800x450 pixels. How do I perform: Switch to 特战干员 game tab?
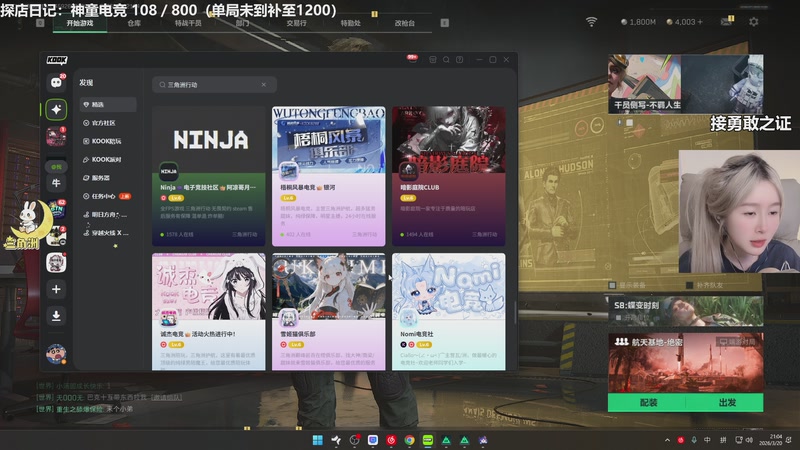tap(188, 23)
